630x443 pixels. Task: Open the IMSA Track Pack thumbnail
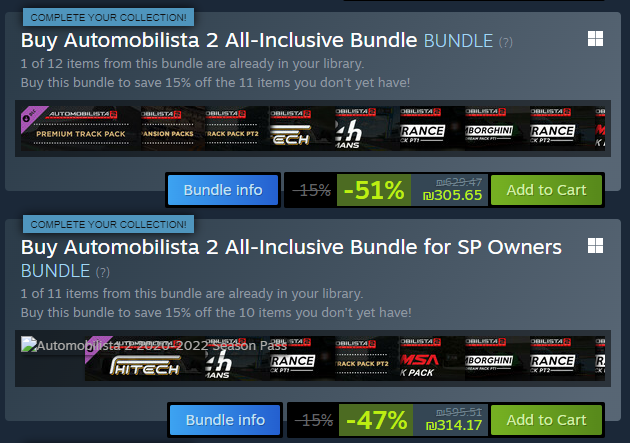[432, 358]
